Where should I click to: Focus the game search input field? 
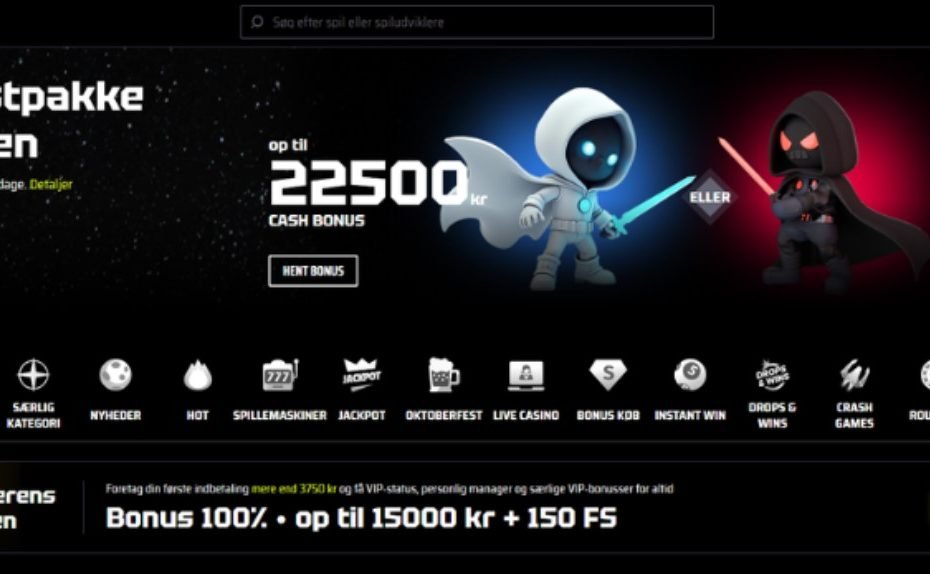point(477,22)
